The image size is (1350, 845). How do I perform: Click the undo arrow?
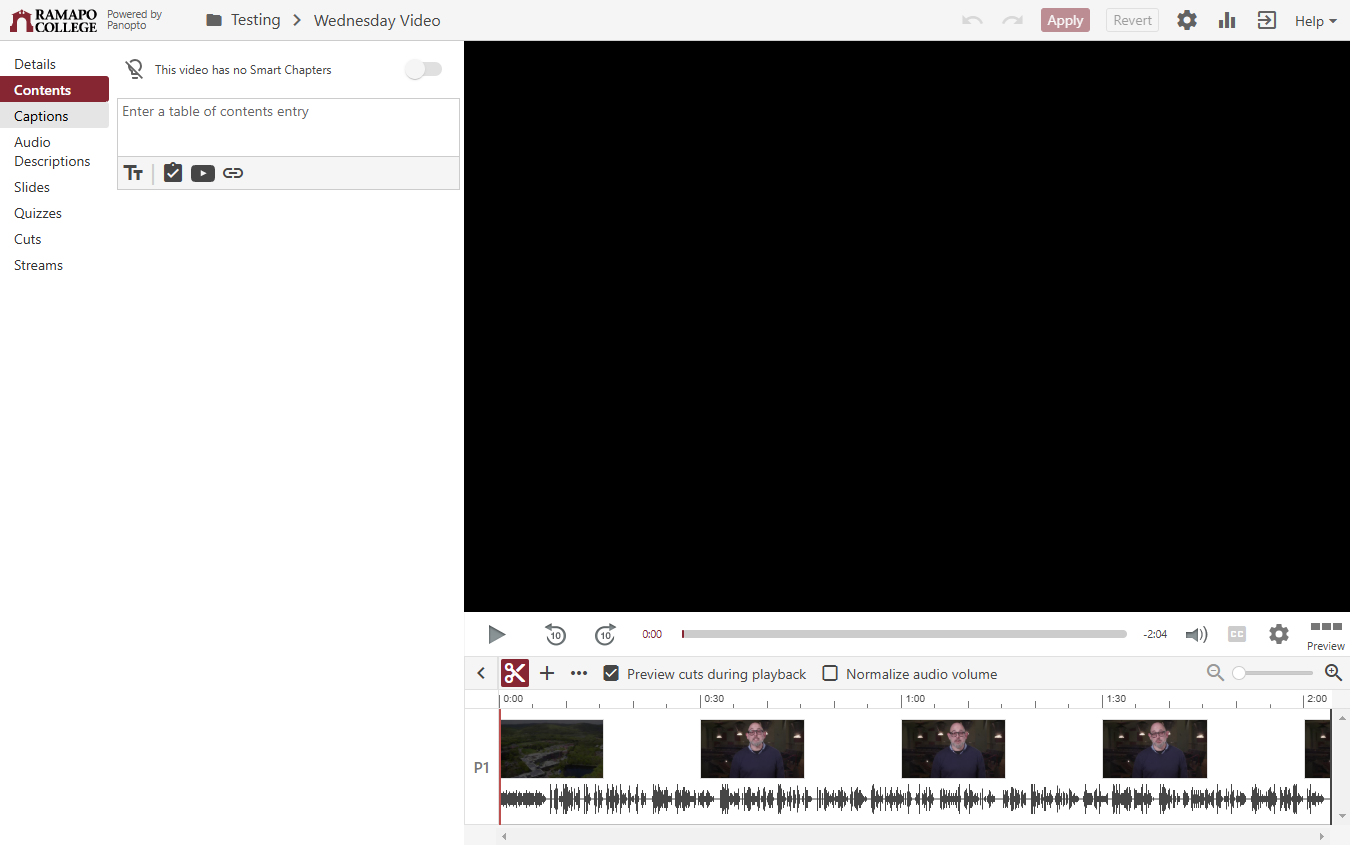[972, 20]
